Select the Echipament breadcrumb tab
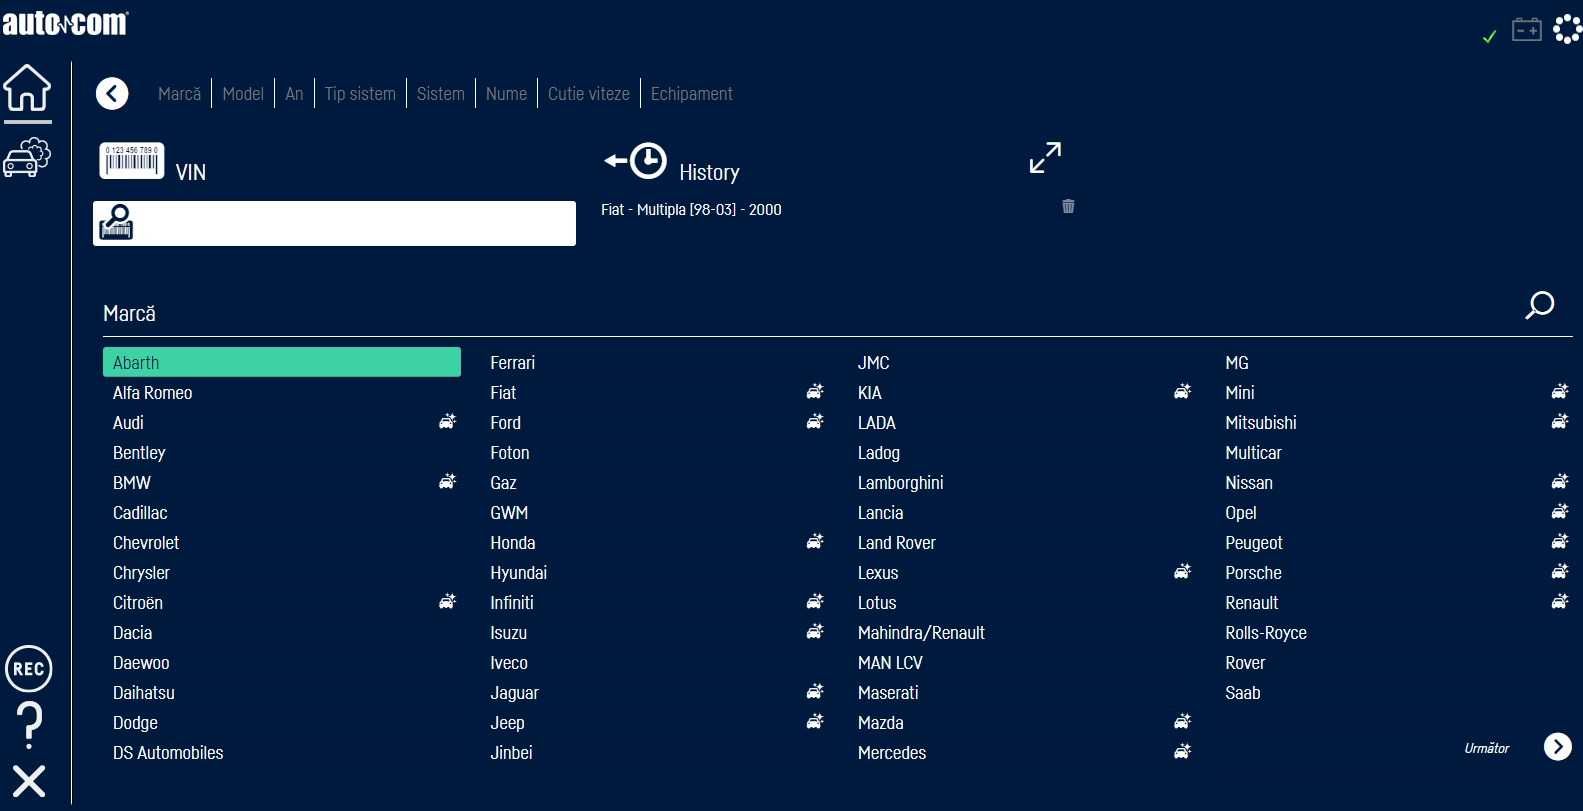The image size is (1583, 811). point(692,94)
